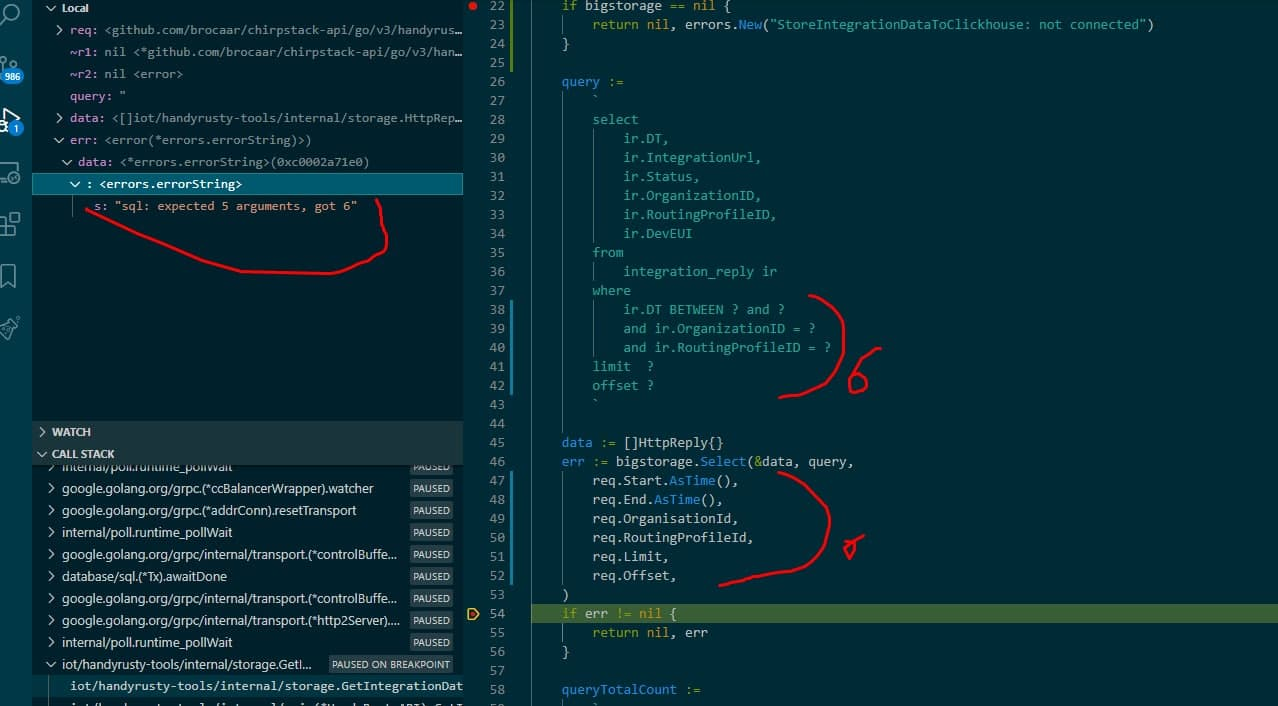Click the PAUSED ON BREAKPOINT label
The width and height of the screenshot is (1278, 706).
click(x=391, y=664)
